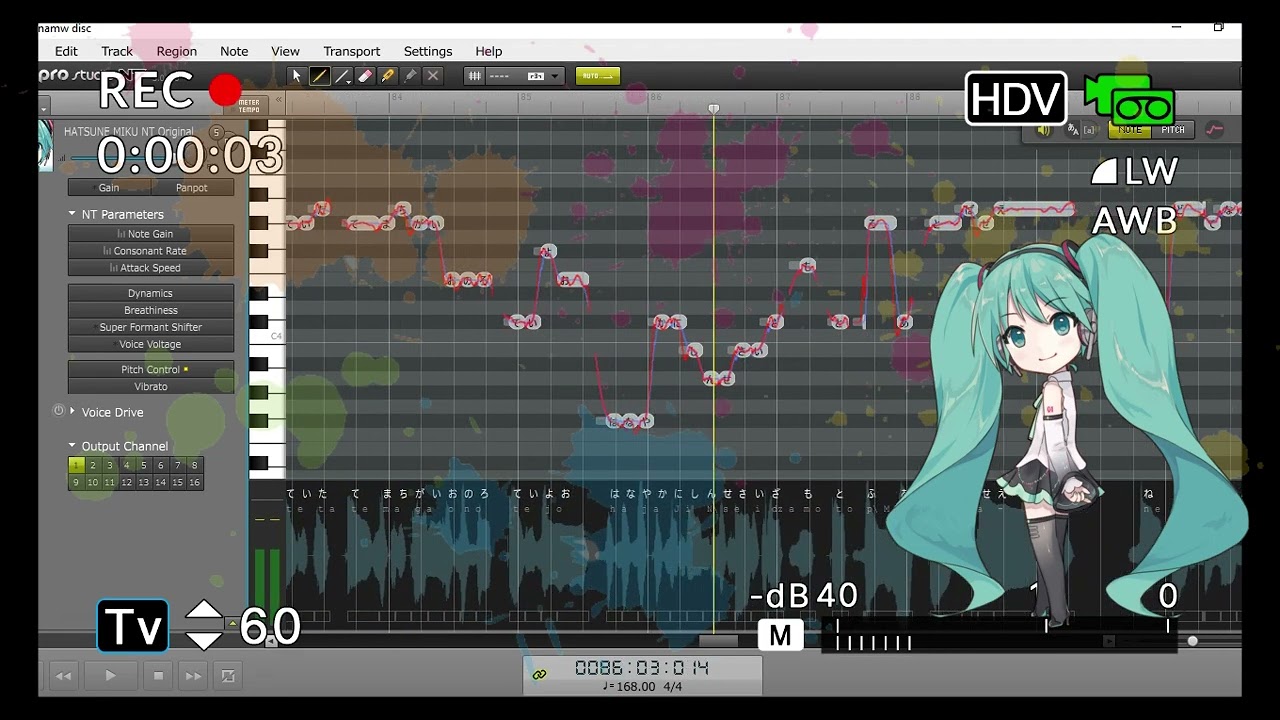The image size is (1280, 720).
Task: Collapse panel with double-chevron arrow
Action: click(x=279, y=100)
